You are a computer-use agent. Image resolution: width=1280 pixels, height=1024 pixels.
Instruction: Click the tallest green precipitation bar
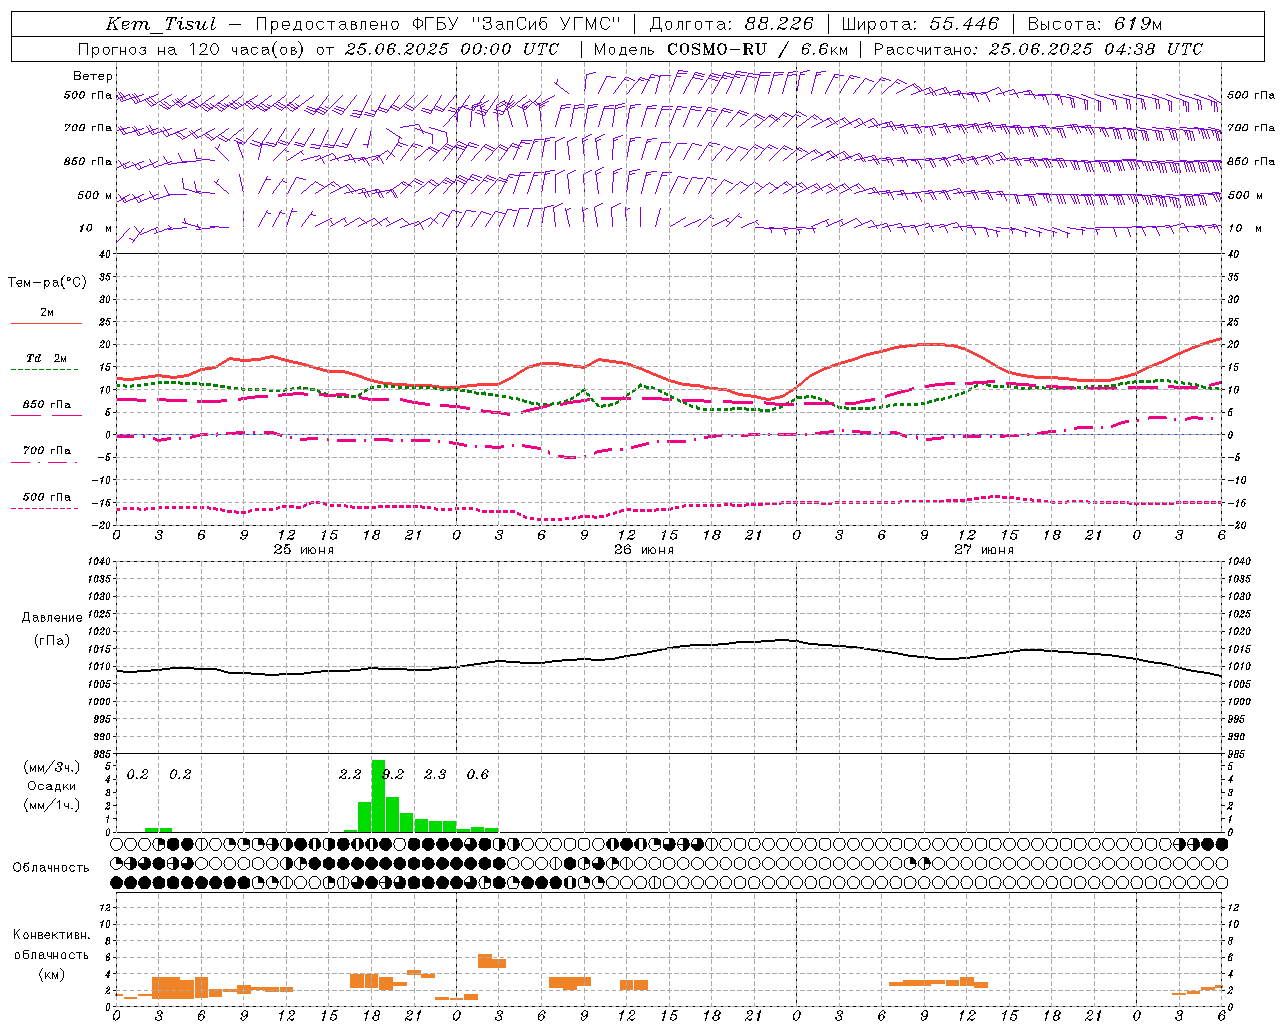(x=378, y=796)
